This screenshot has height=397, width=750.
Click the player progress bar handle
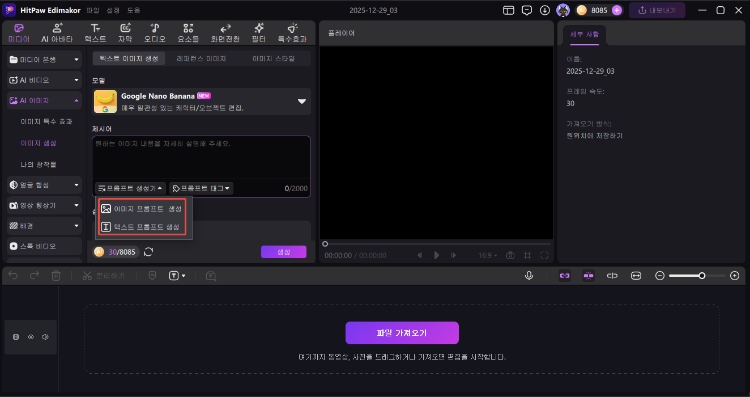325,244
